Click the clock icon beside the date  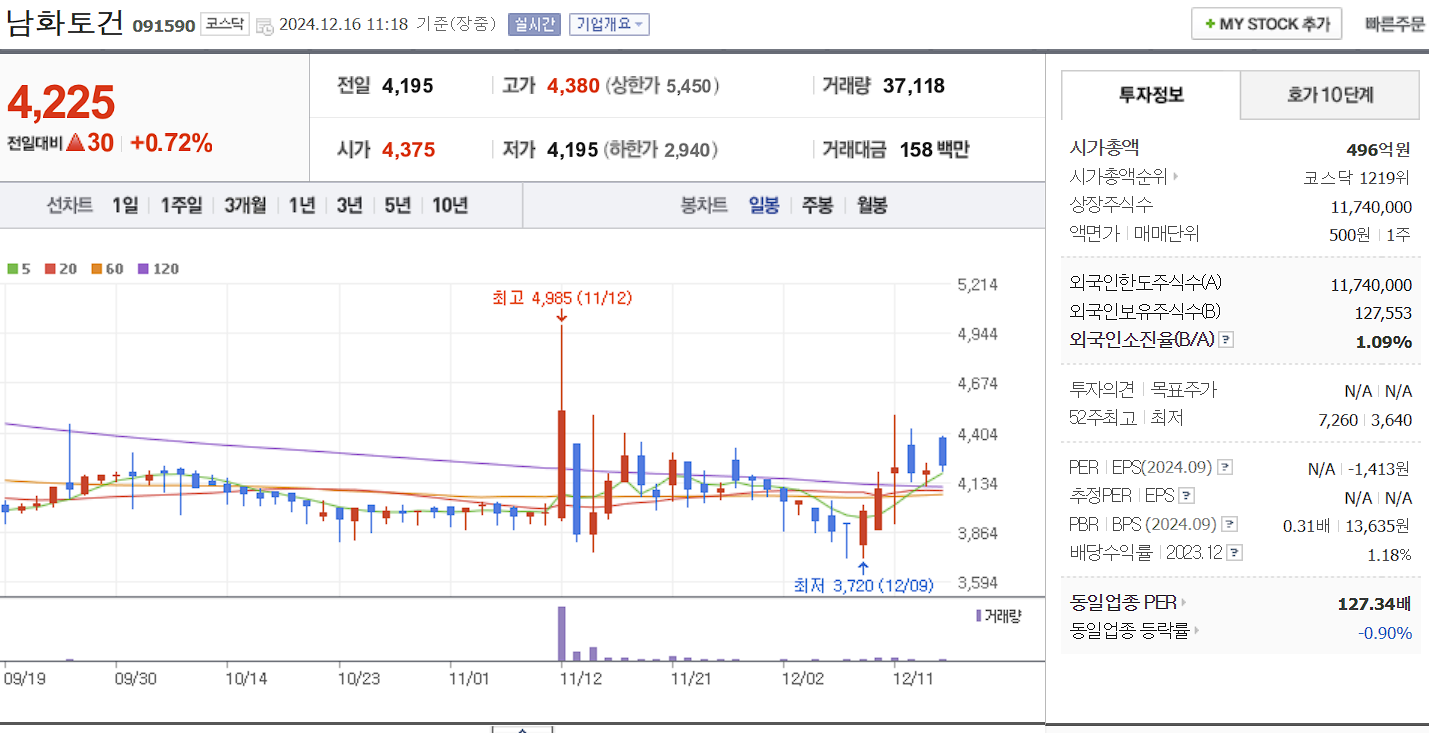point(264,26)
